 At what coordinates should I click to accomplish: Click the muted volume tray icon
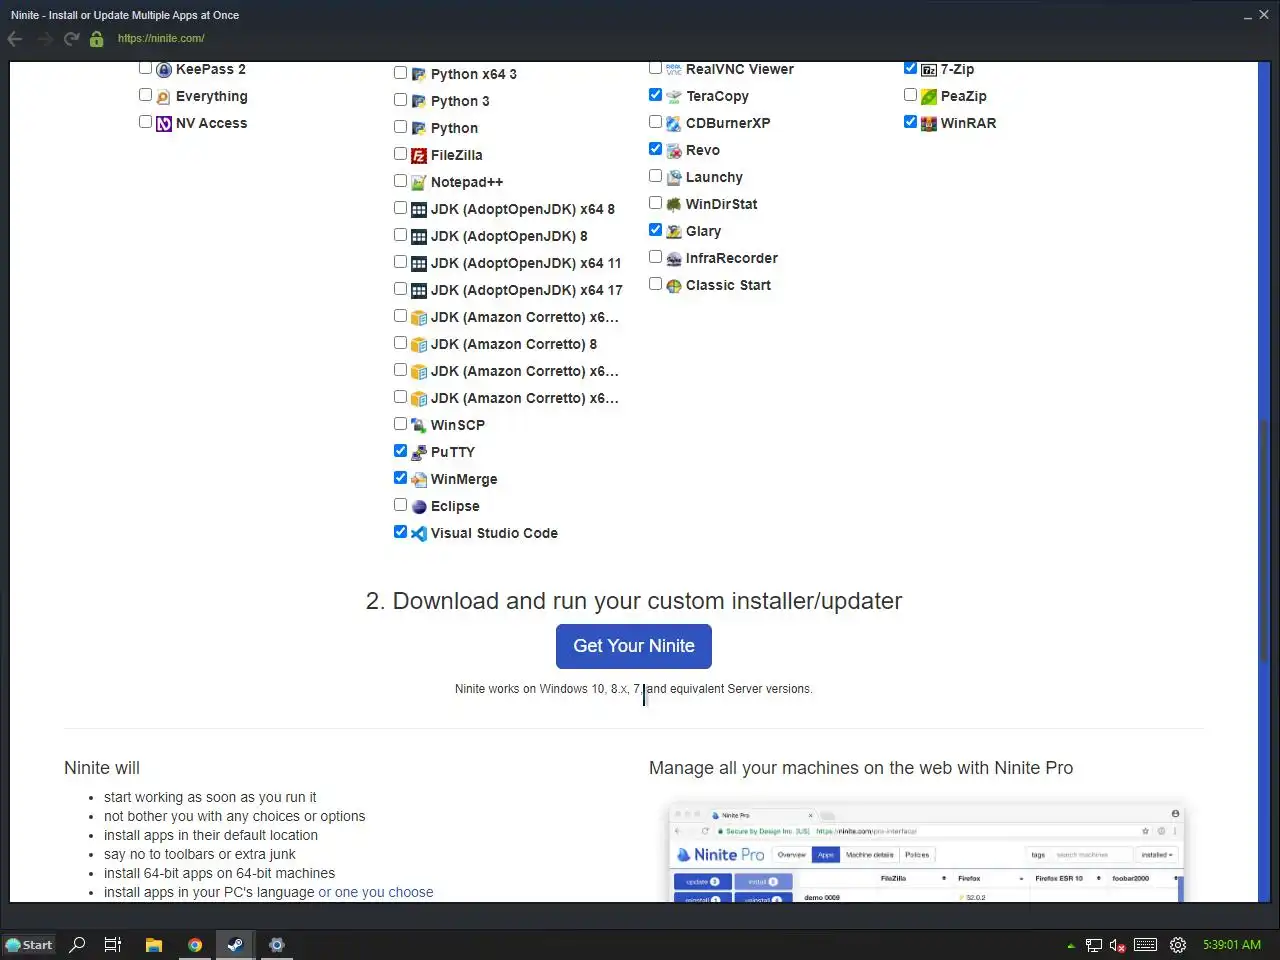pos(1118,945)
